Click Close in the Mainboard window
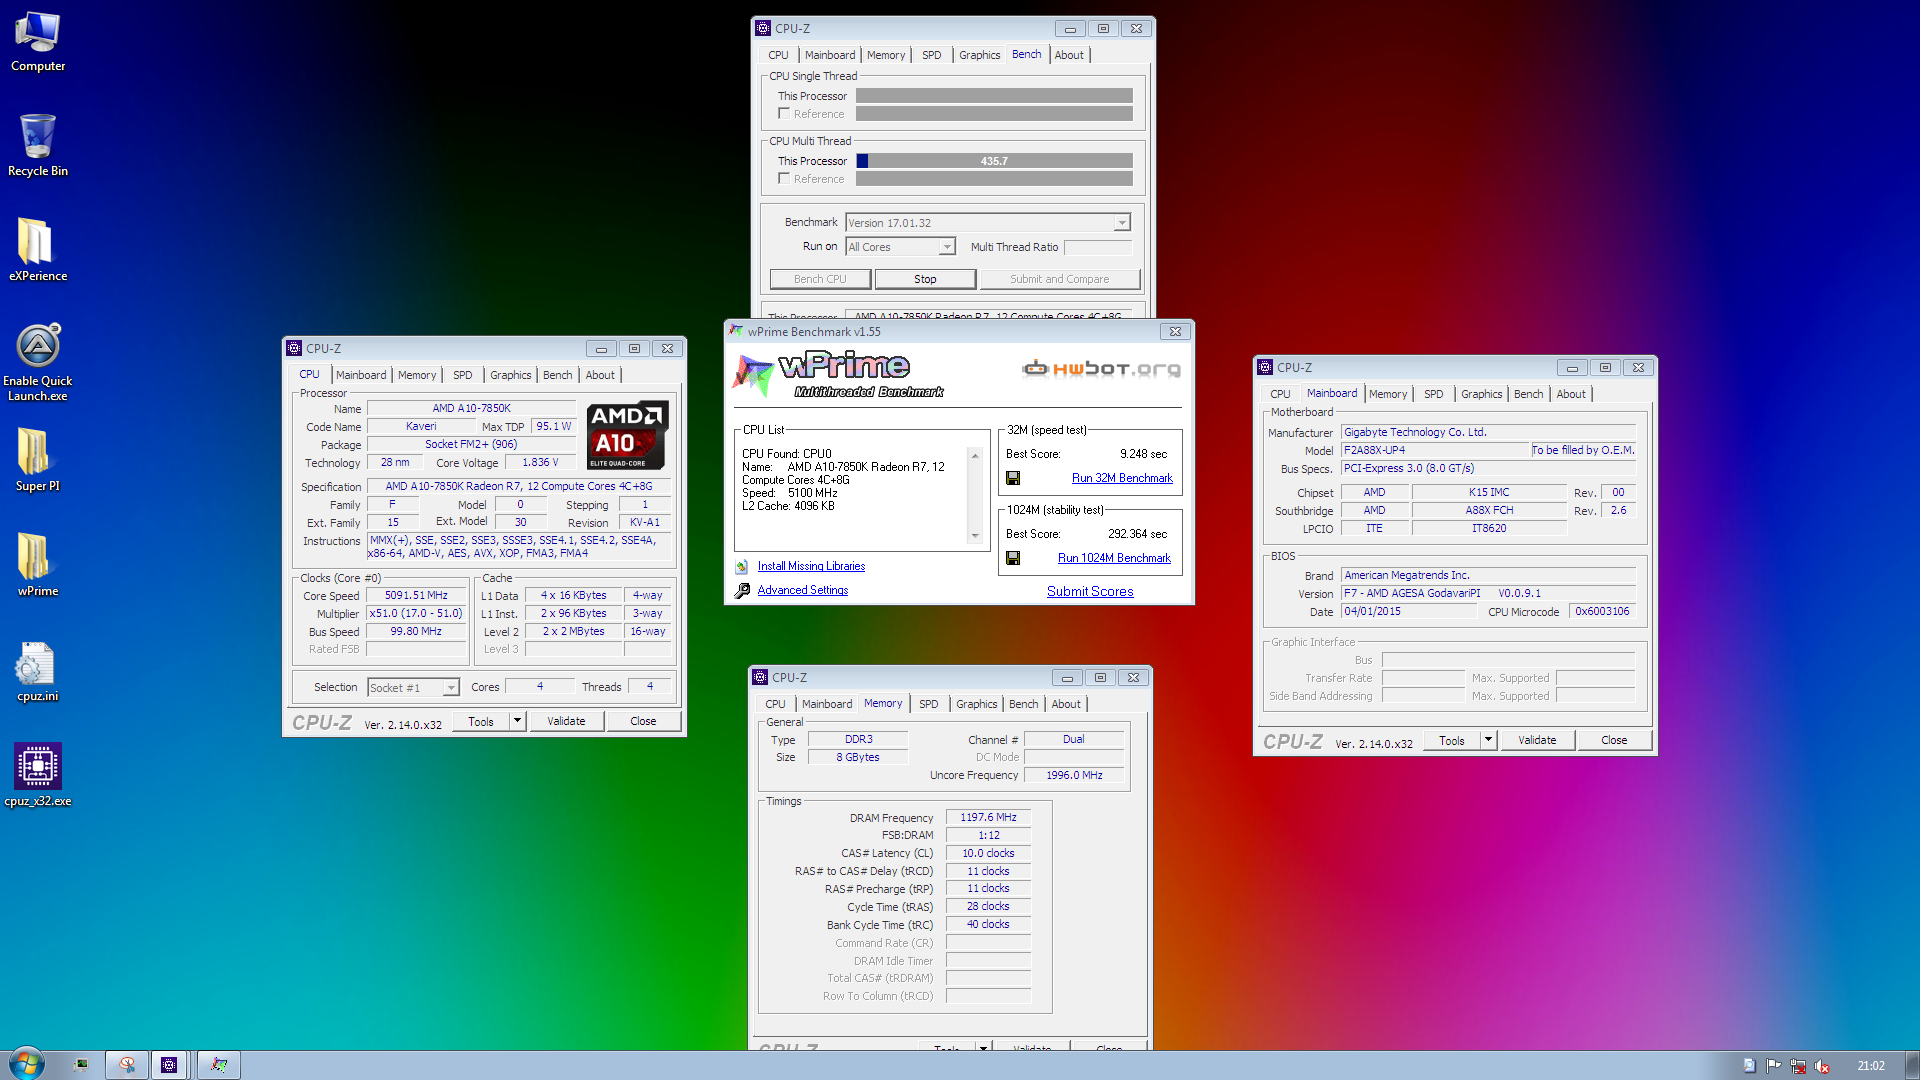The height and width of the screenshot is (1080, 1920). (x=1614, y=740)
